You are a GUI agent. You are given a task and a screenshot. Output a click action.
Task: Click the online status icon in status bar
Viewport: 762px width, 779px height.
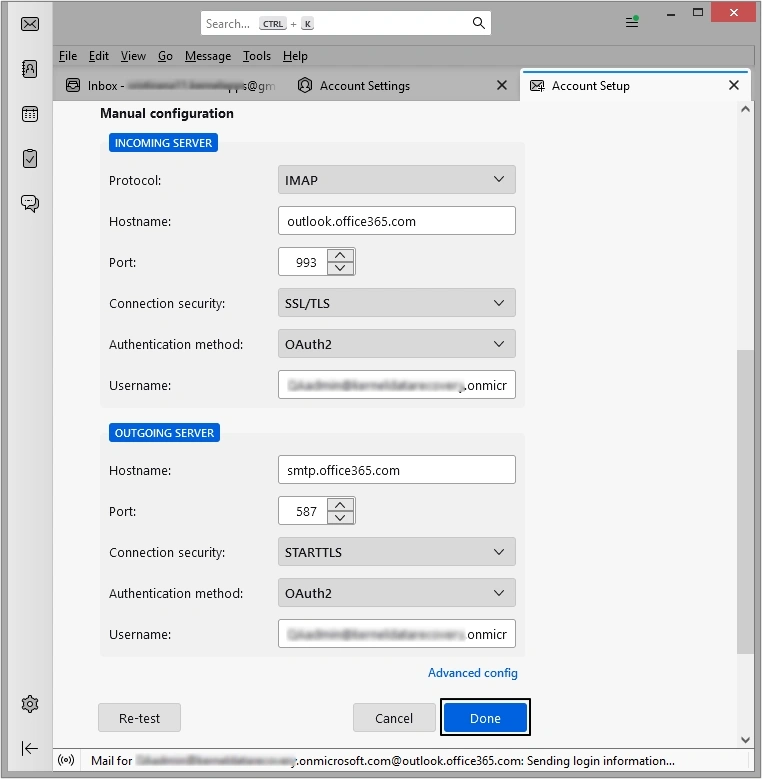[x=66, y=760]
